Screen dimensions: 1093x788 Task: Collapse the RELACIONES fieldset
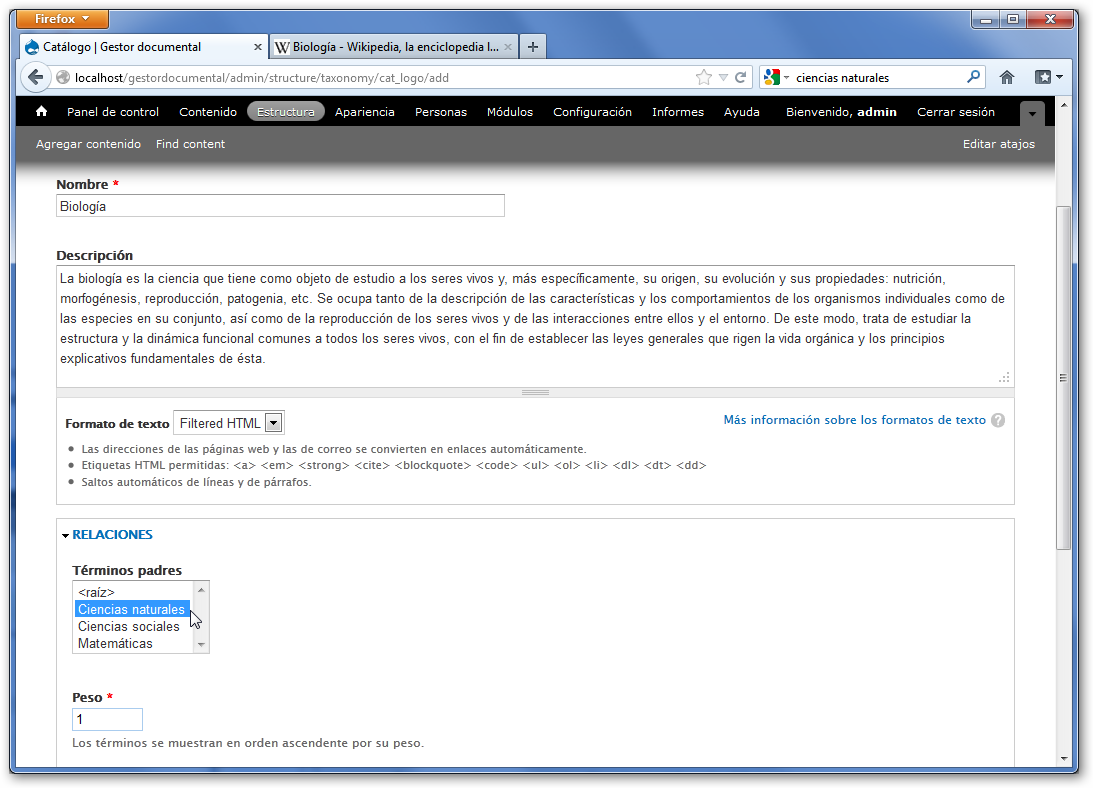point(112,535)
